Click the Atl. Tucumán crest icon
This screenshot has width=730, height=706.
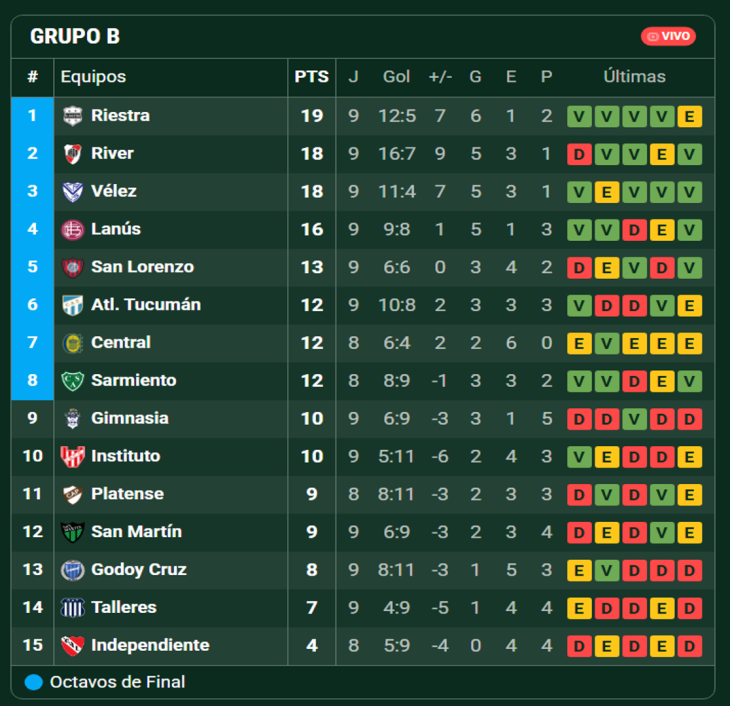73,305
